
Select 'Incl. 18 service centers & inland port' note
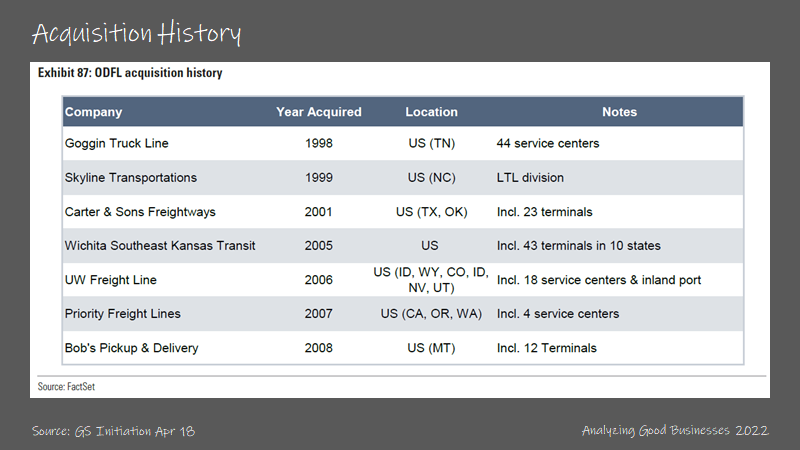pyautogui.click(x=599, y=280)
